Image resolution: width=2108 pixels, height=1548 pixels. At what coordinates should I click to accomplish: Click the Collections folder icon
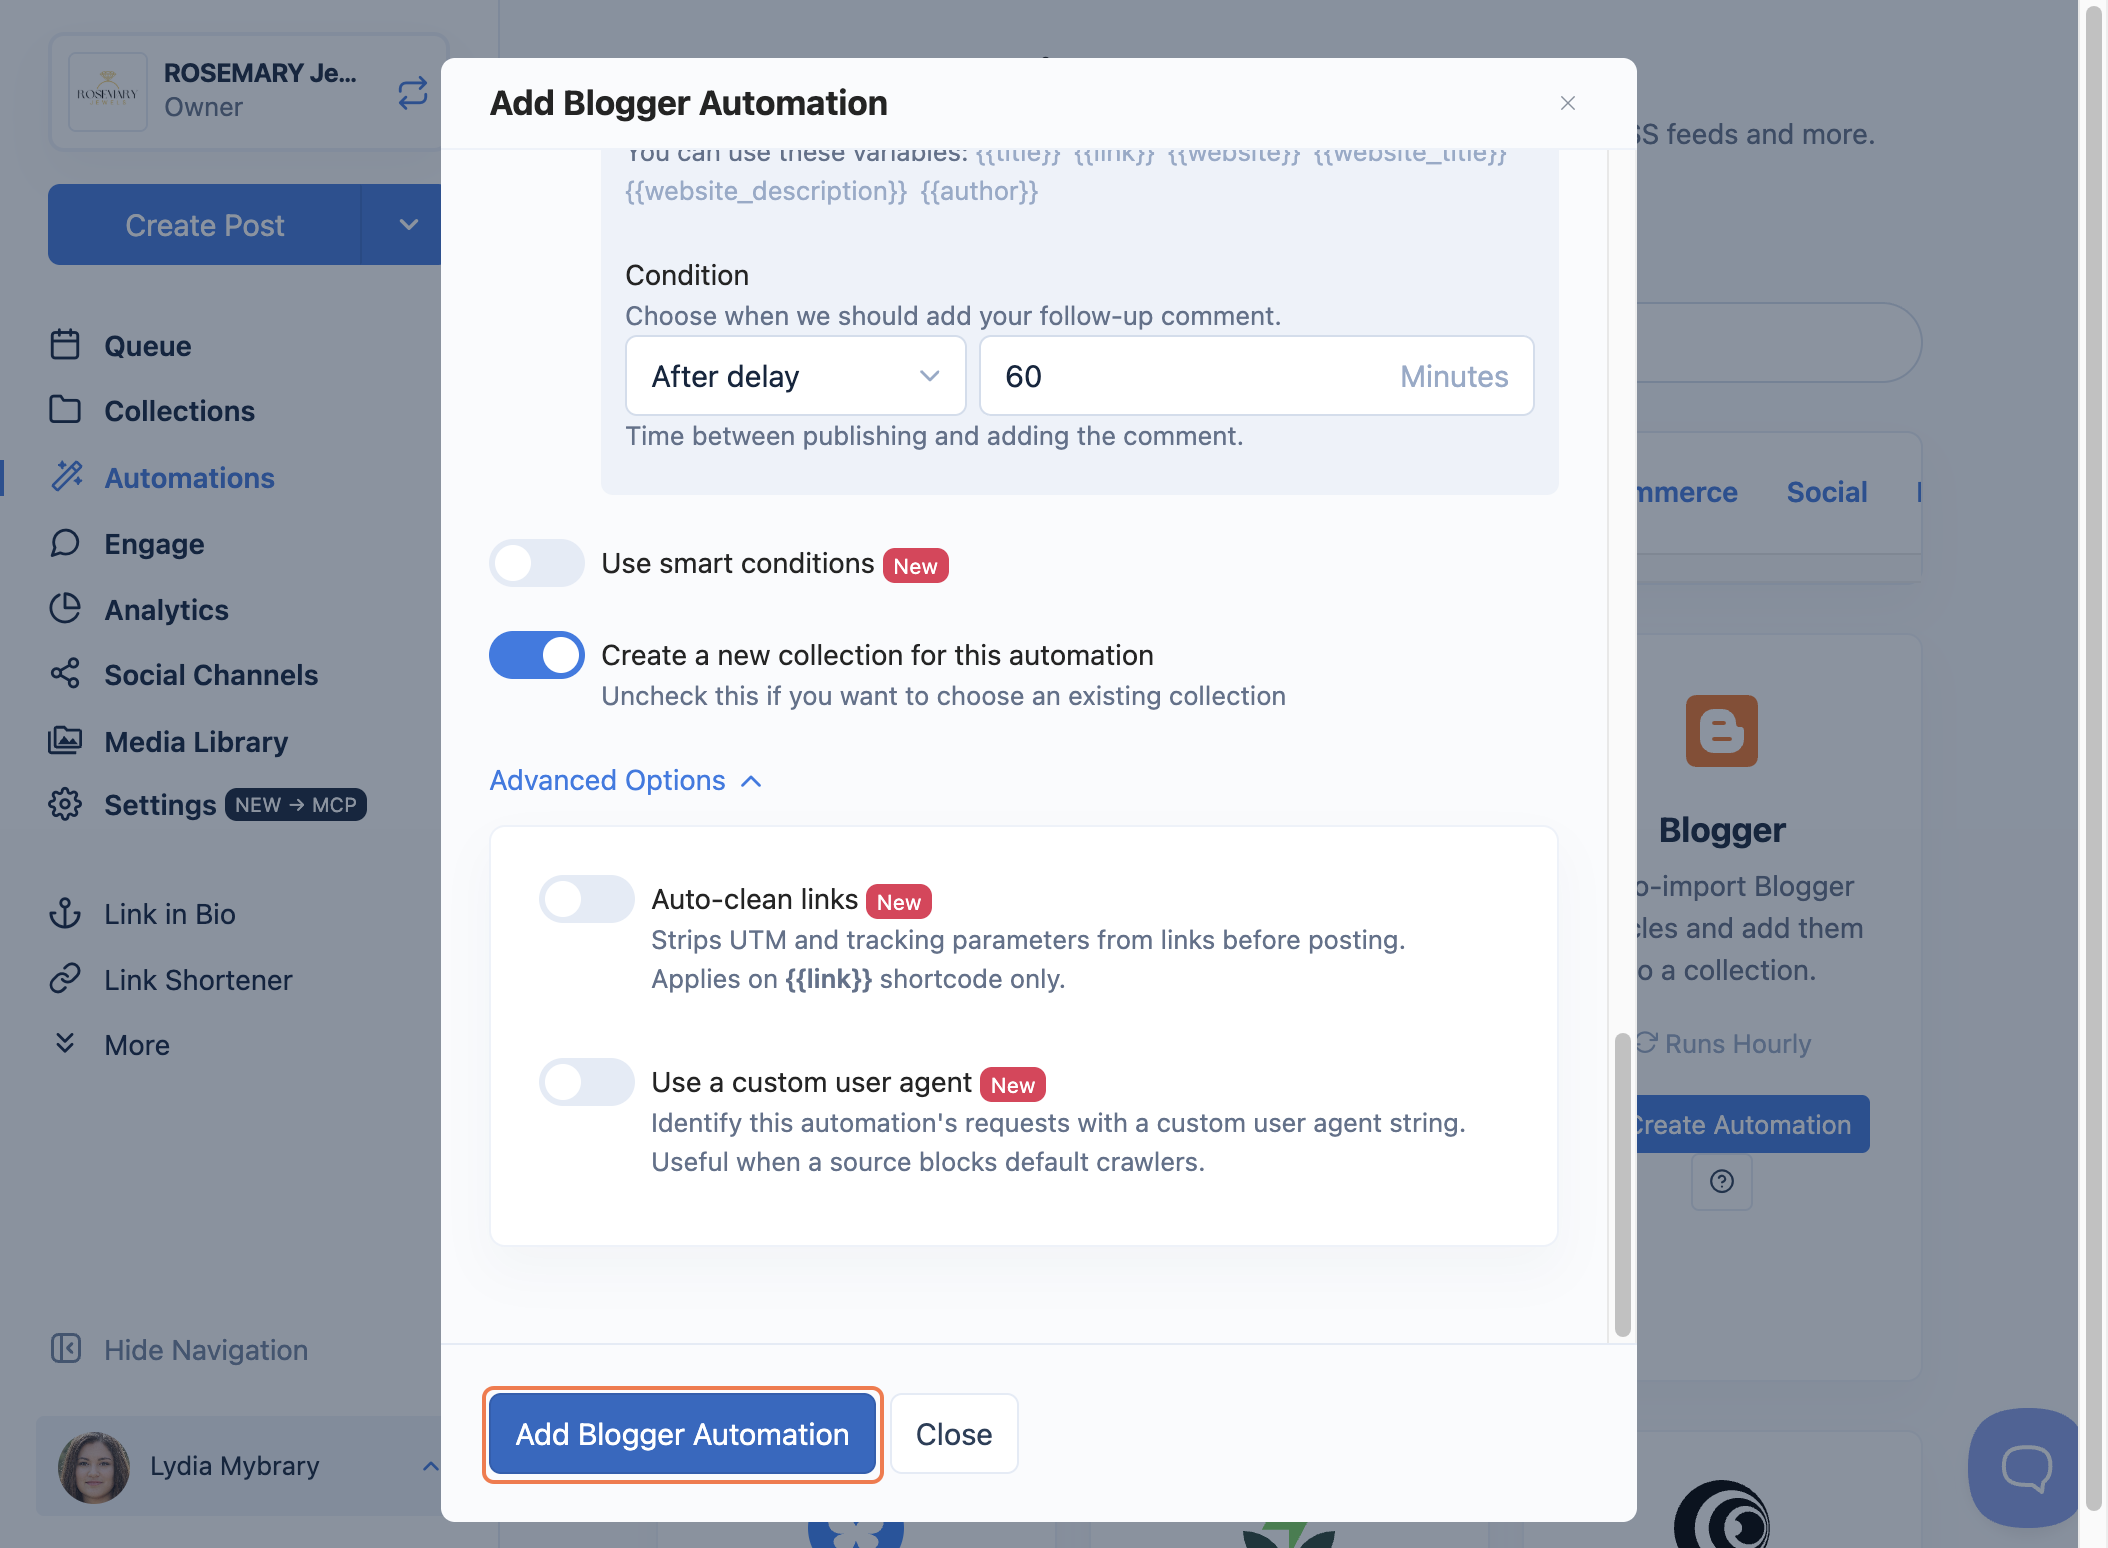(x=65, y=410)
